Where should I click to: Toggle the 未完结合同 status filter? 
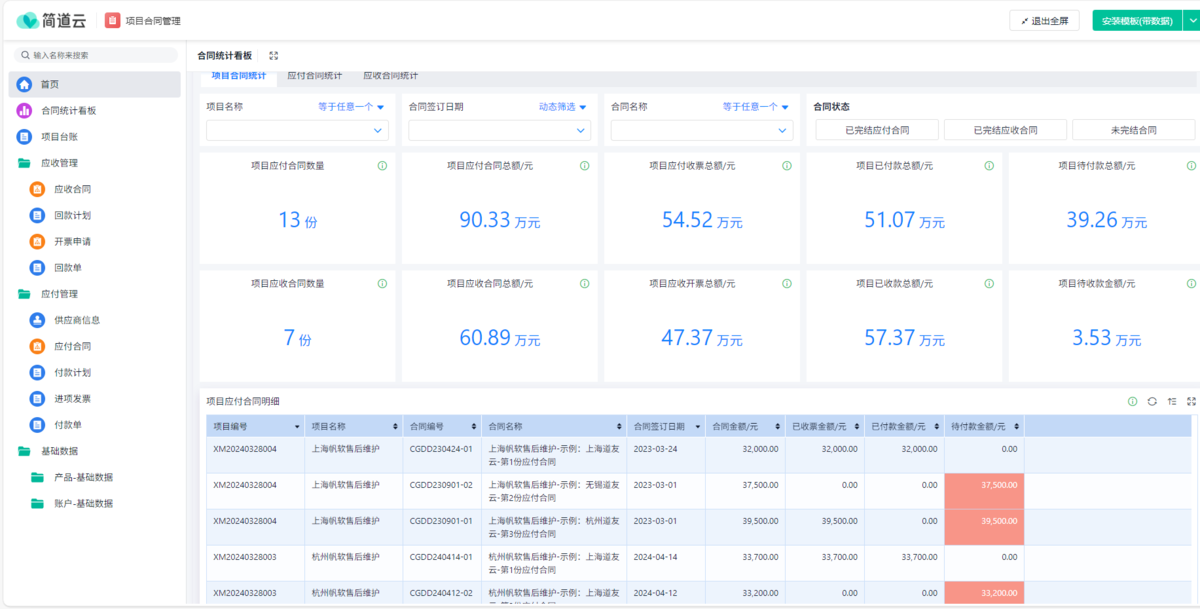pos(1133,130)
